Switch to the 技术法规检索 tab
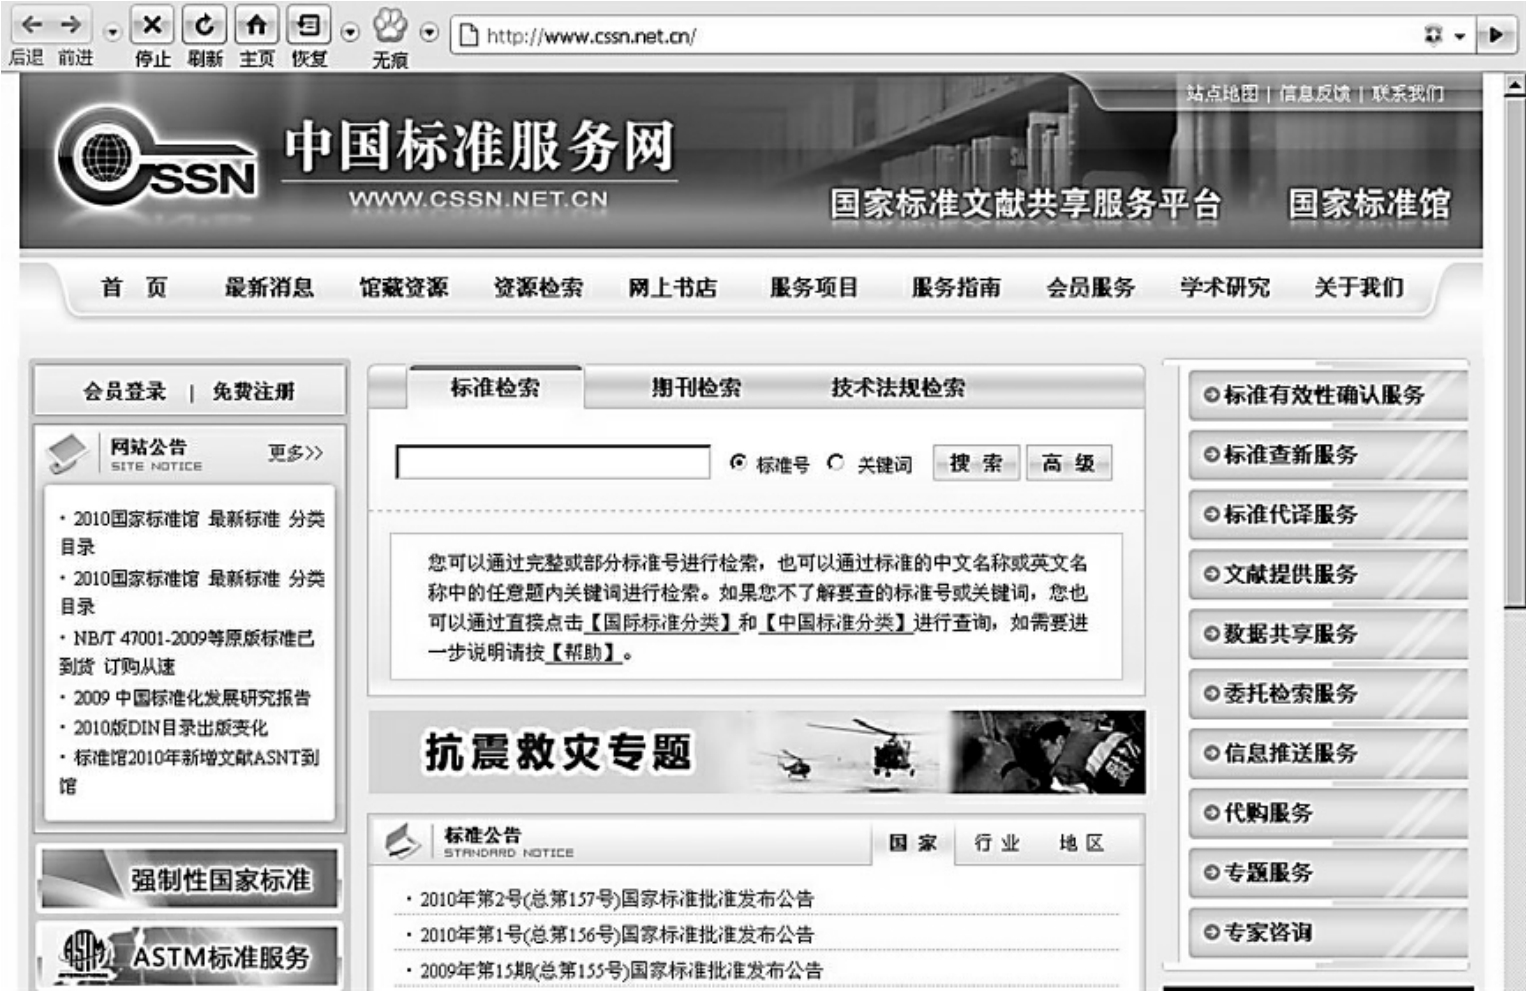This screenshot has height=991, width=1526. (898, 388)
